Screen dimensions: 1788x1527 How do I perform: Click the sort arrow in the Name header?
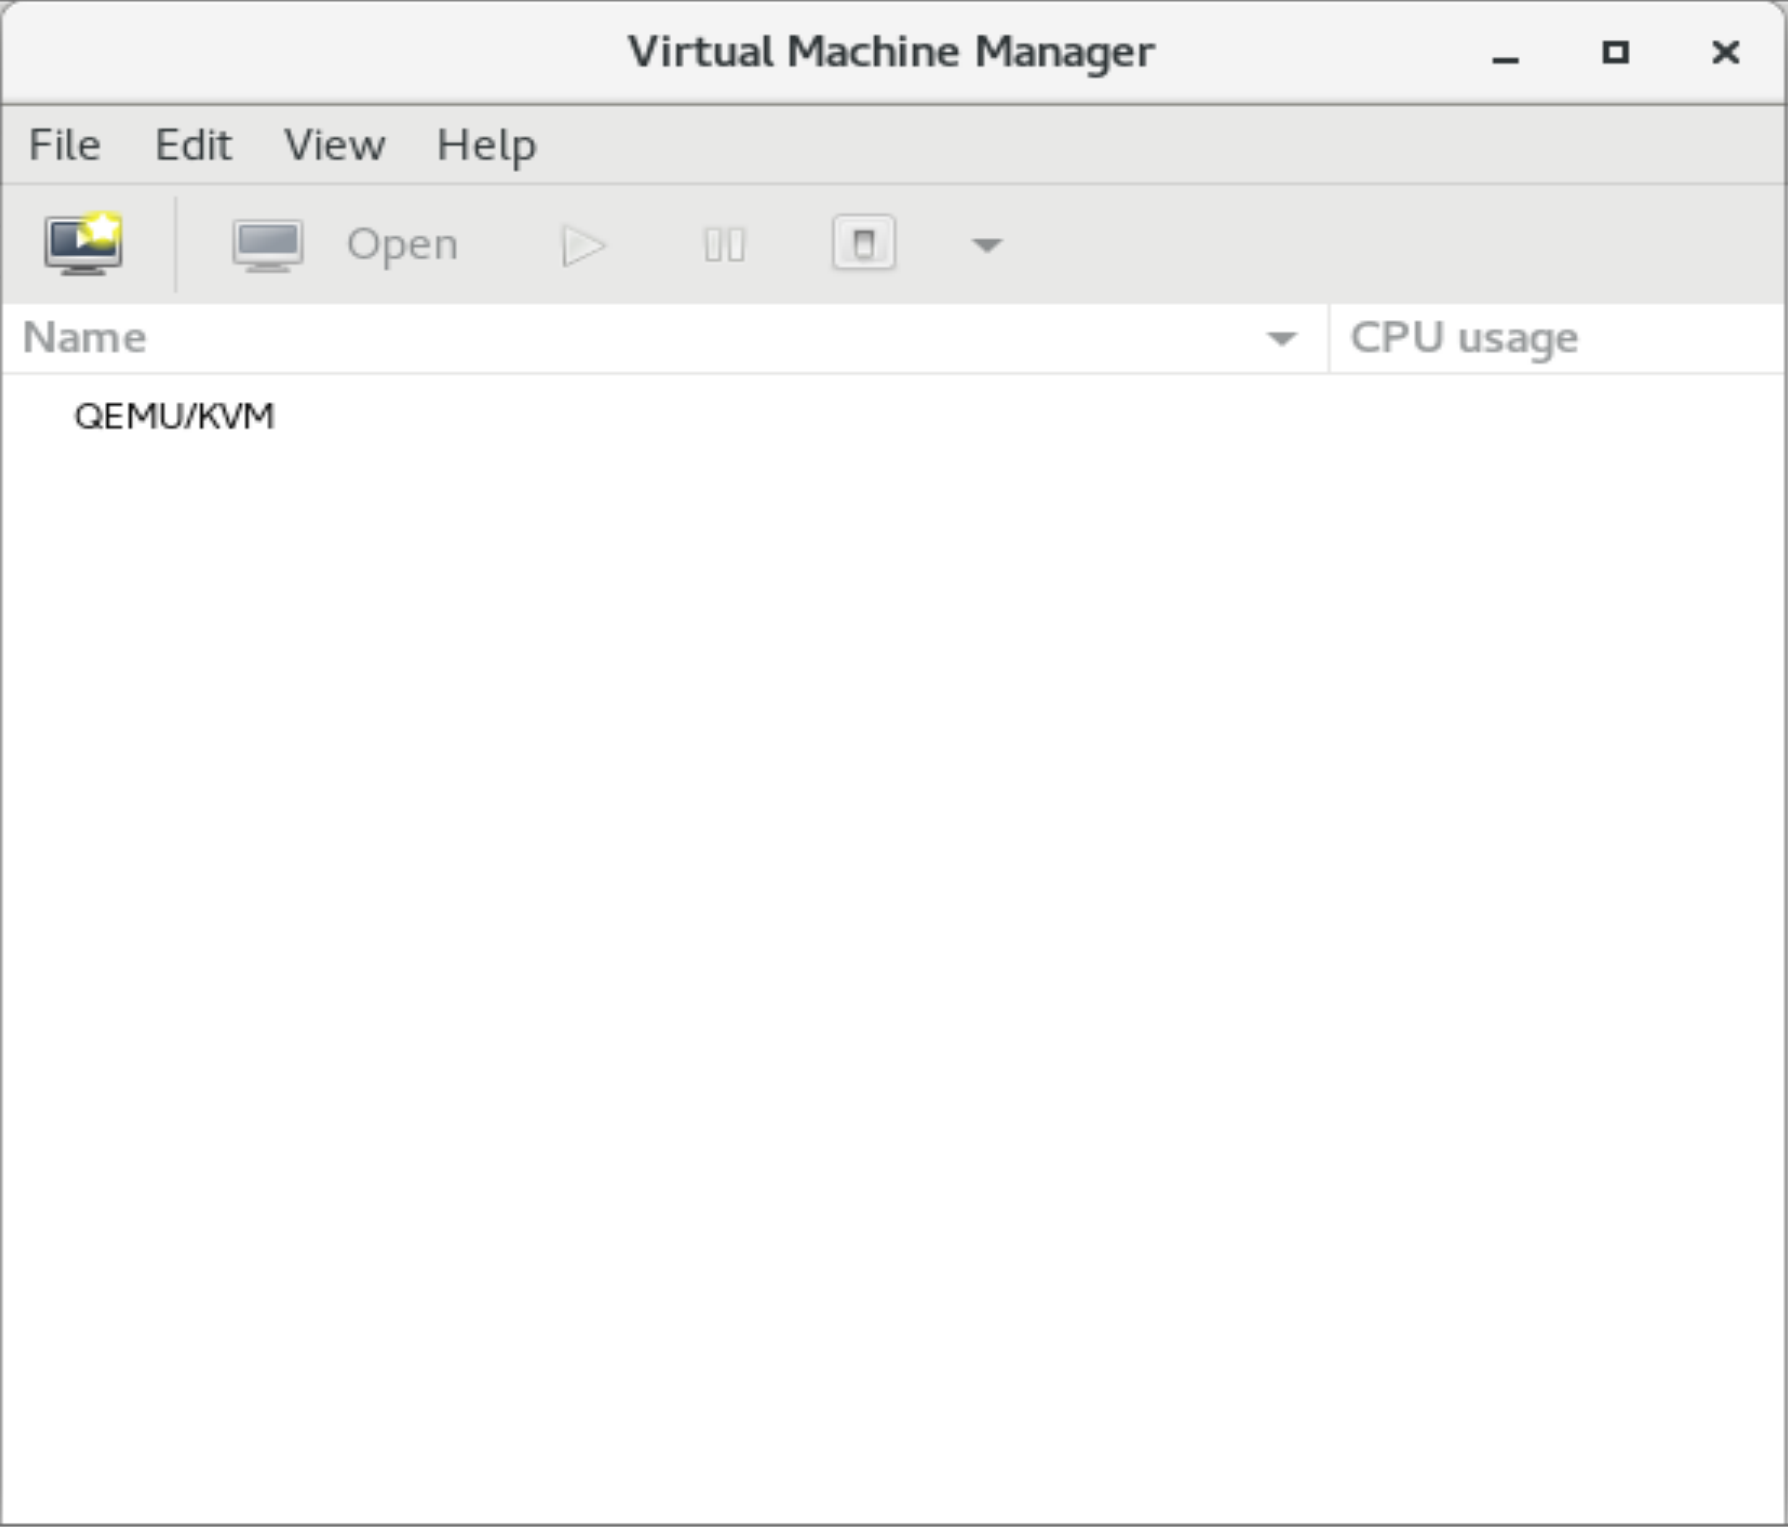click(1281, 339)
